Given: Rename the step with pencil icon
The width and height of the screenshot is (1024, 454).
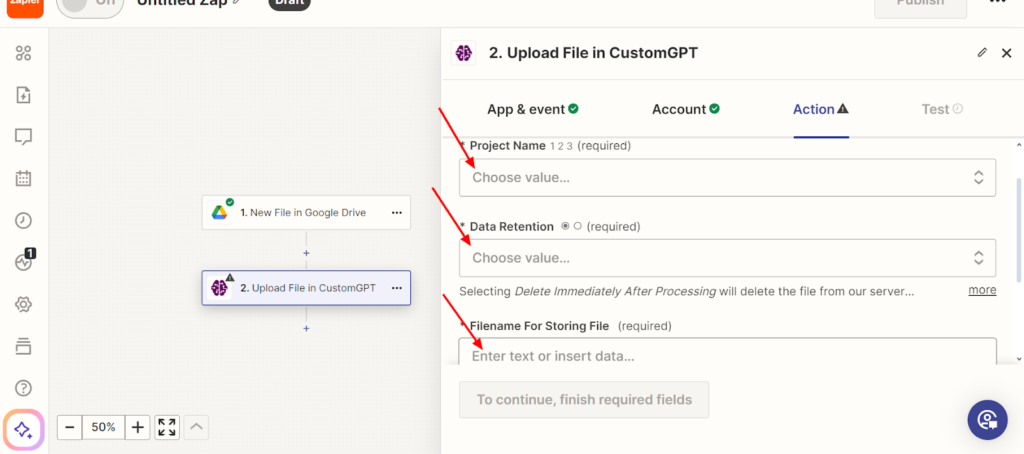Looking at the screenshot, I should click(x=982, y=53).
